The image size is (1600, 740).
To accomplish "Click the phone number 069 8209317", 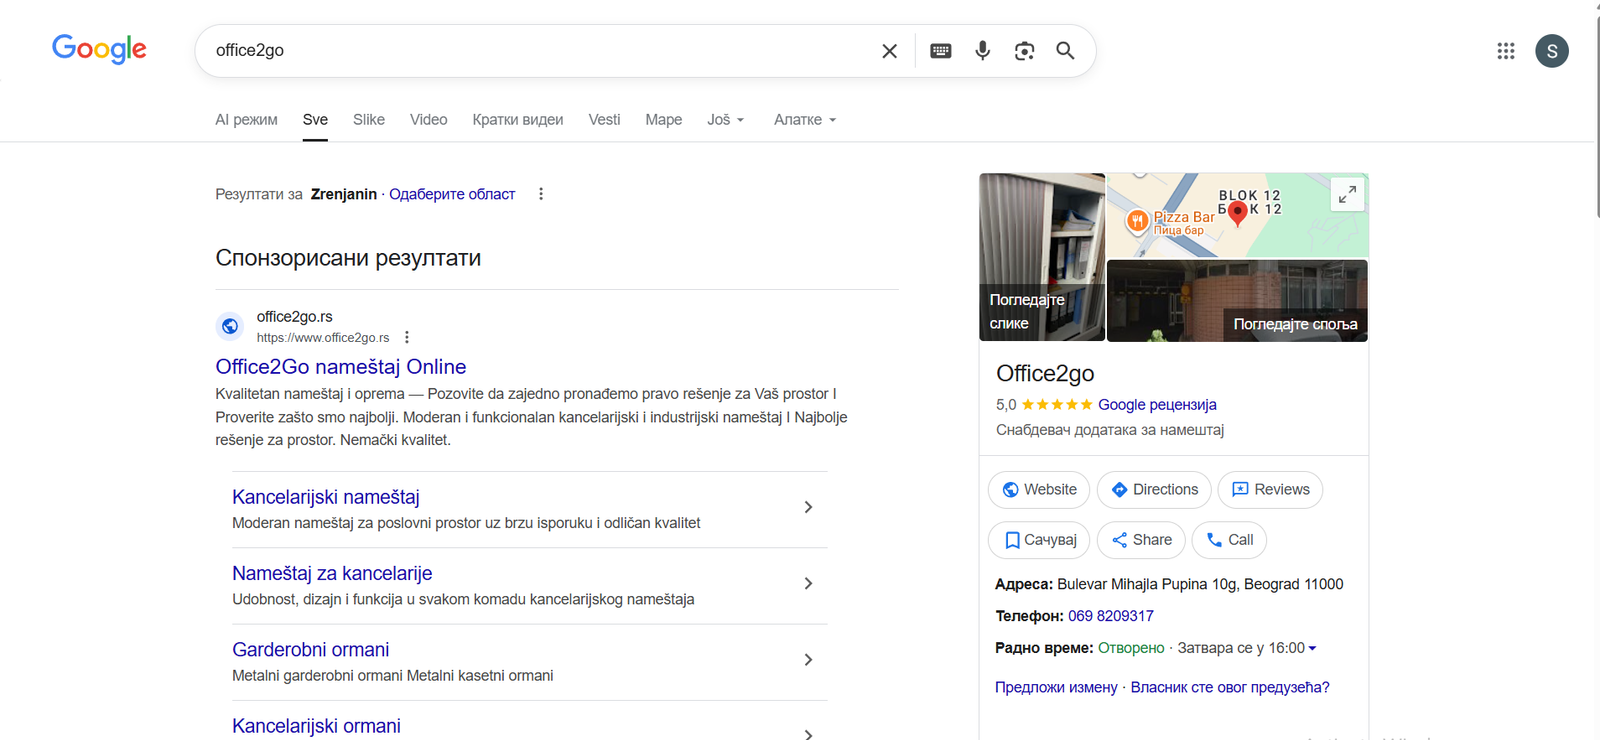I will coord(1110,616).
